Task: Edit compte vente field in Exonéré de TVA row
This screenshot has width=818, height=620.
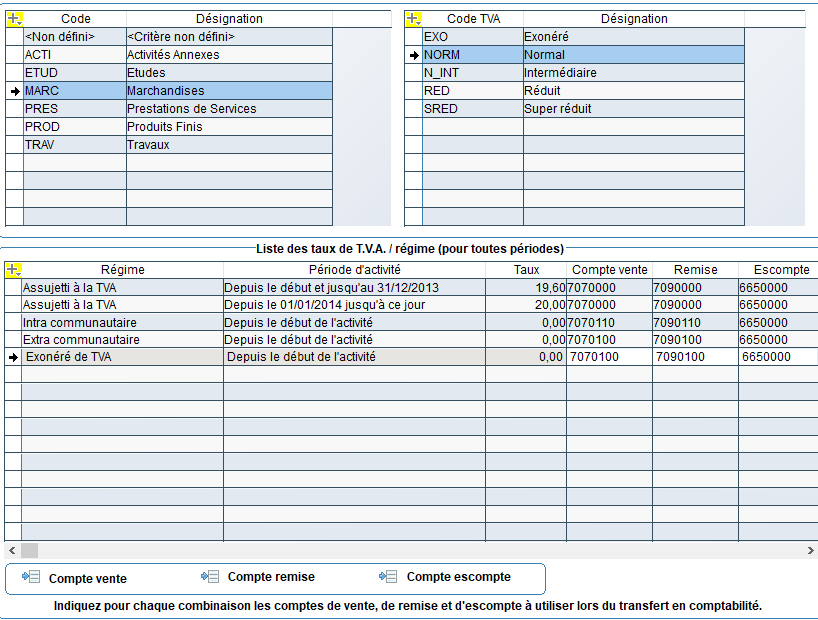Action: (609, 357)
